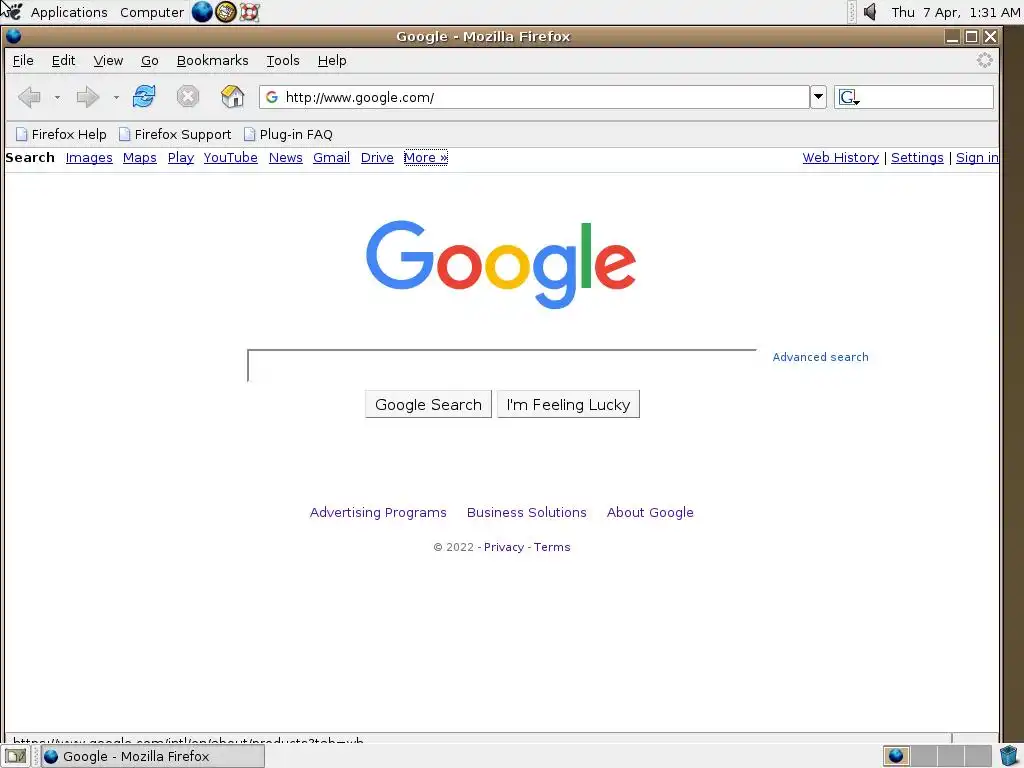Open the View menu
1024x768 pixels.
coord(108,61)
